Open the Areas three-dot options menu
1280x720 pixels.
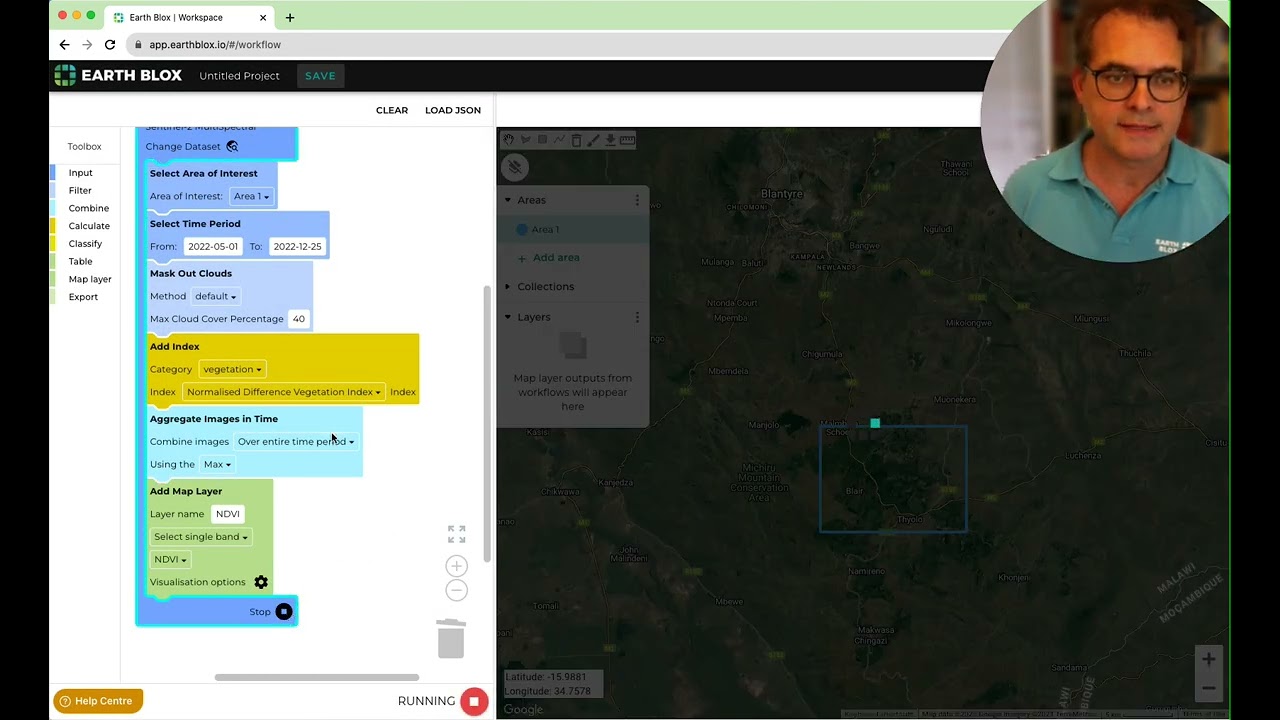[x=637, y=200]
